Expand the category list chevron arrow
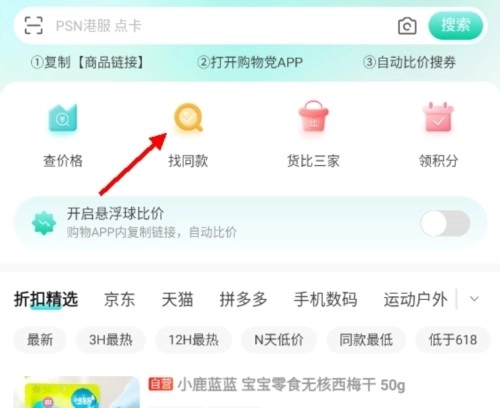This screenshot has height=408, width=500. 474,299
